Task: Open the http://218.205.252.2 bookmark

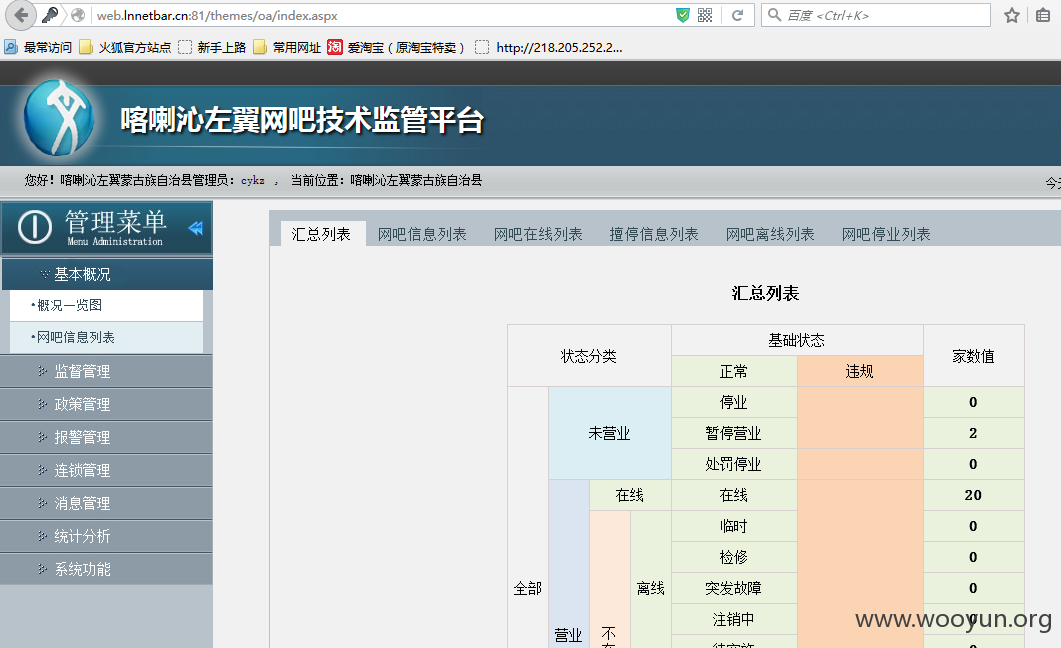Action: (x=549, y=47)
